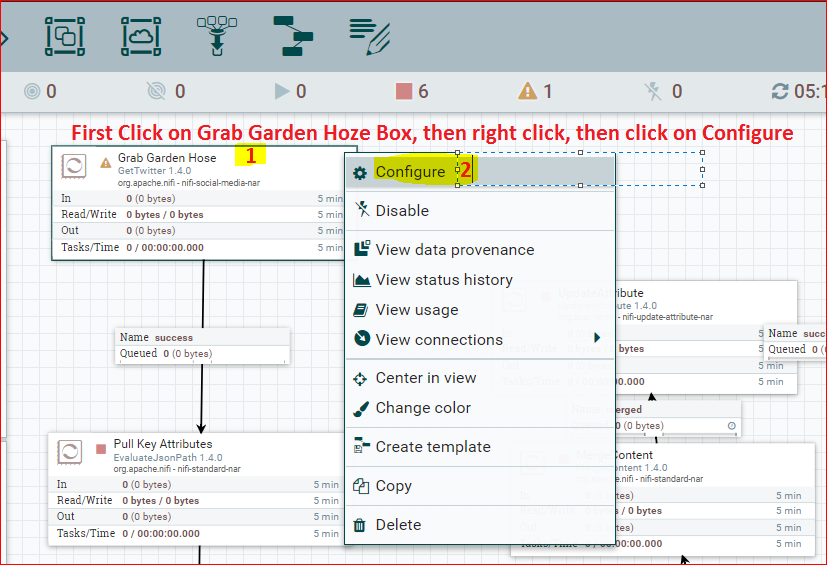Select the Grab Garden Hose processor title

pyautogui.click(x=167, y=158)
